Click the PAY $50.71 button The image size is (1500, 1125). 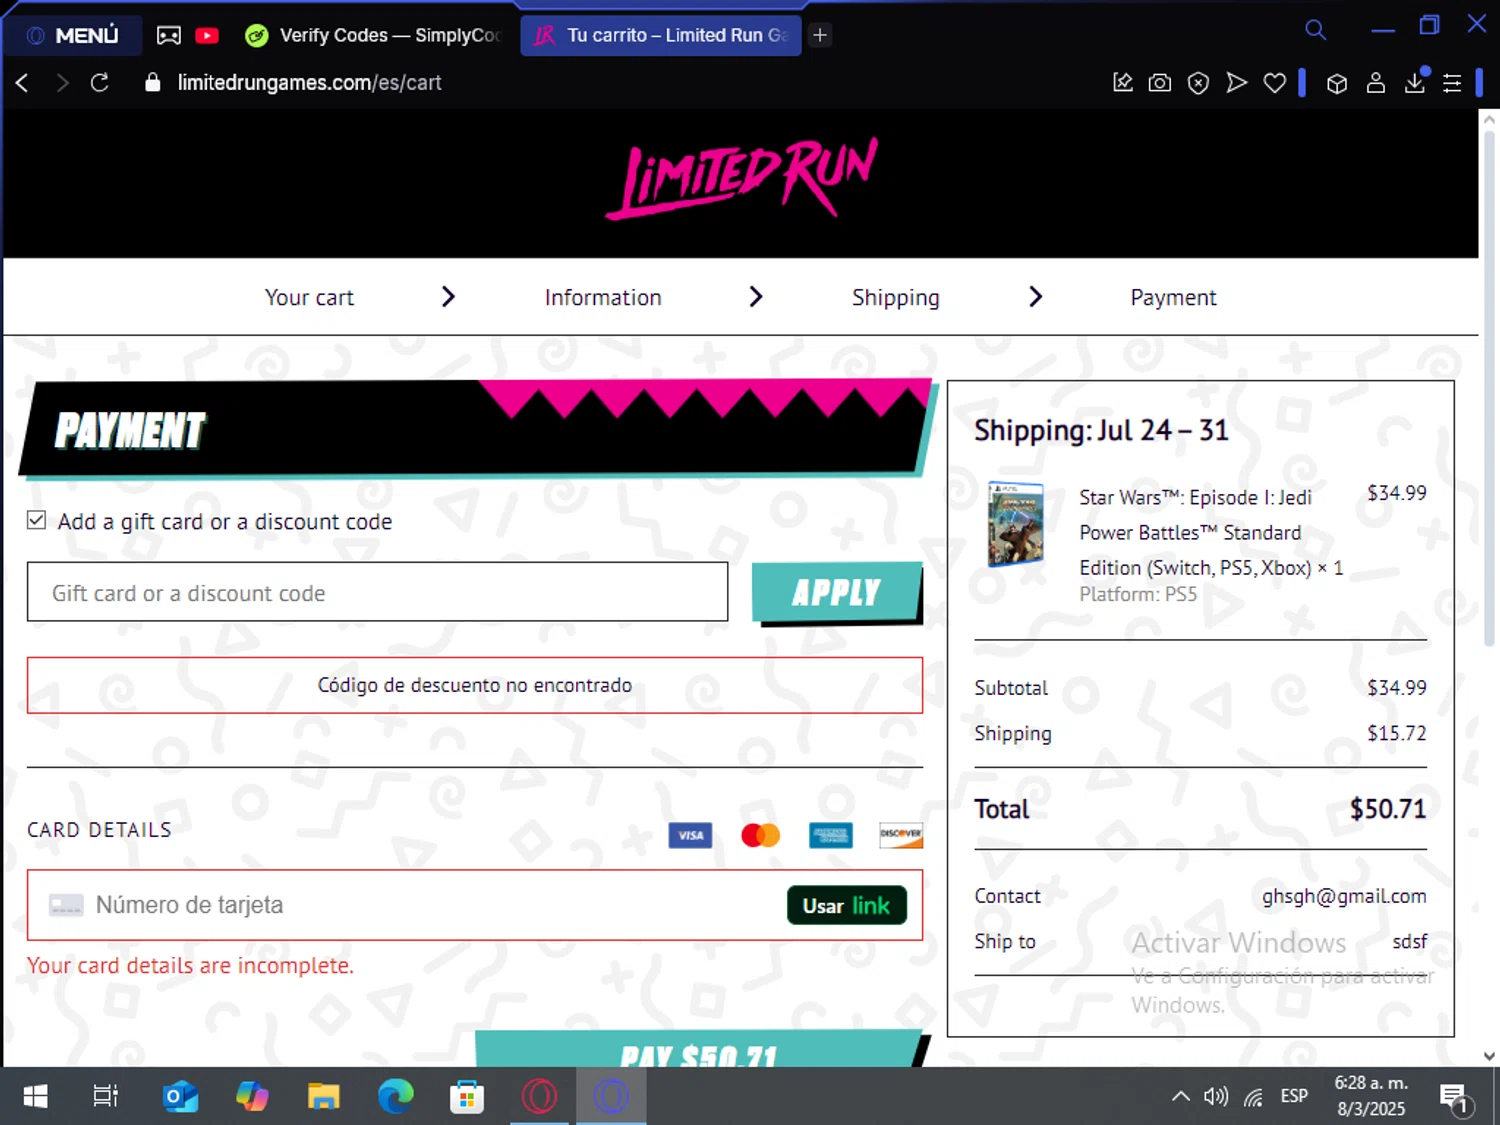tap(700, 1048)
